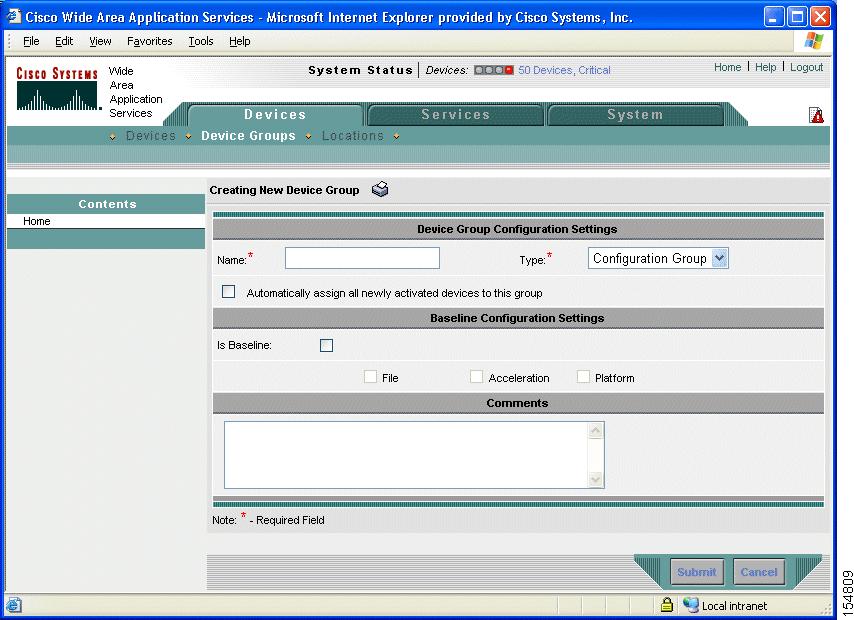Select the Locations sub-navigation item
854x620 pixels.
click(353, 136)
